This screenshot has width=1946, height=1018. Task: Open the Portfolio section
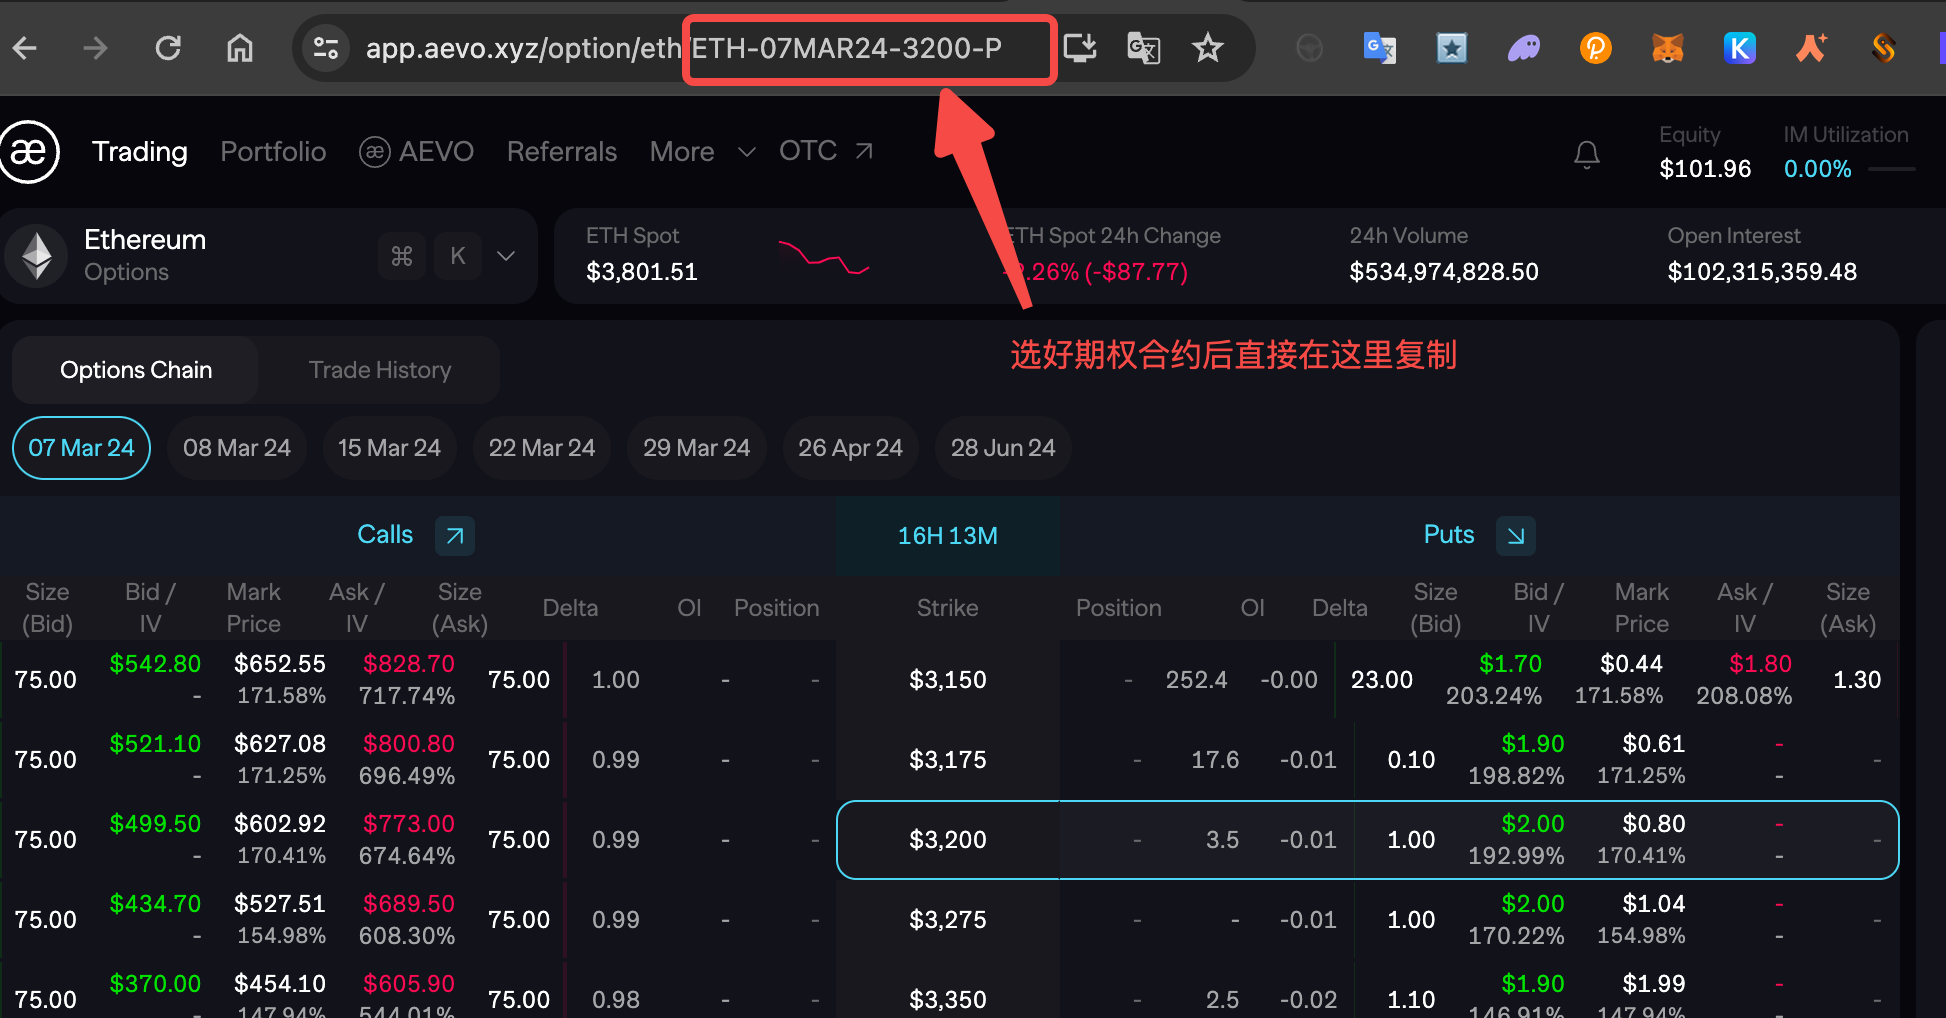pos(273,151)
